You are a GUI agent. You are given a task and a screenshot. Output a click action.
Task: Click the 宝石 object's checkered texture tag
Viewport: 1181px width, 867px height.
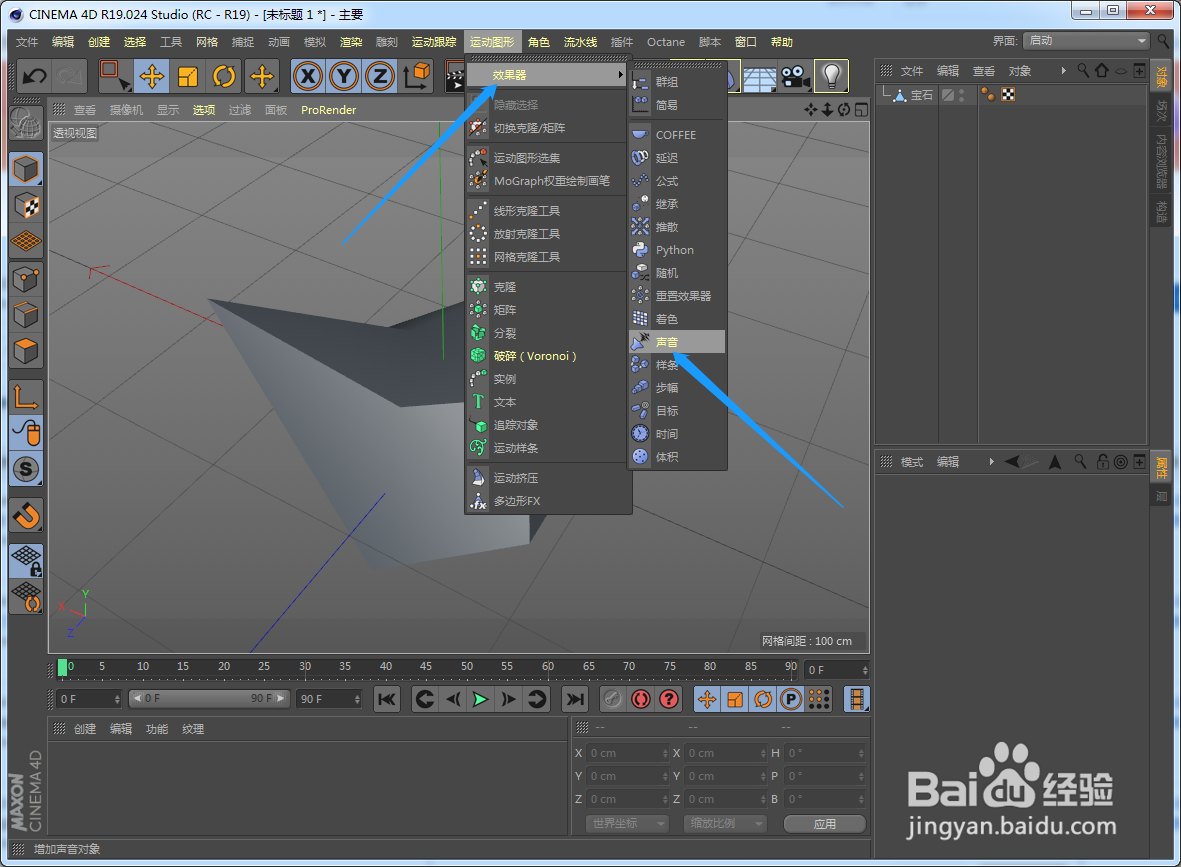click(1008, 94)
